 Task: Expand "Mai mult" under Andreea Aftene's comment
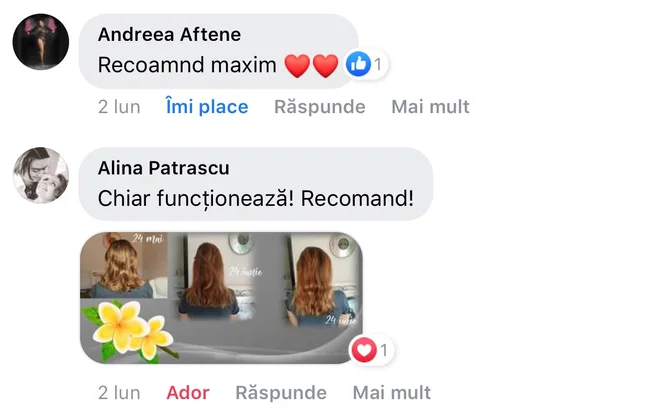(430, 107)
